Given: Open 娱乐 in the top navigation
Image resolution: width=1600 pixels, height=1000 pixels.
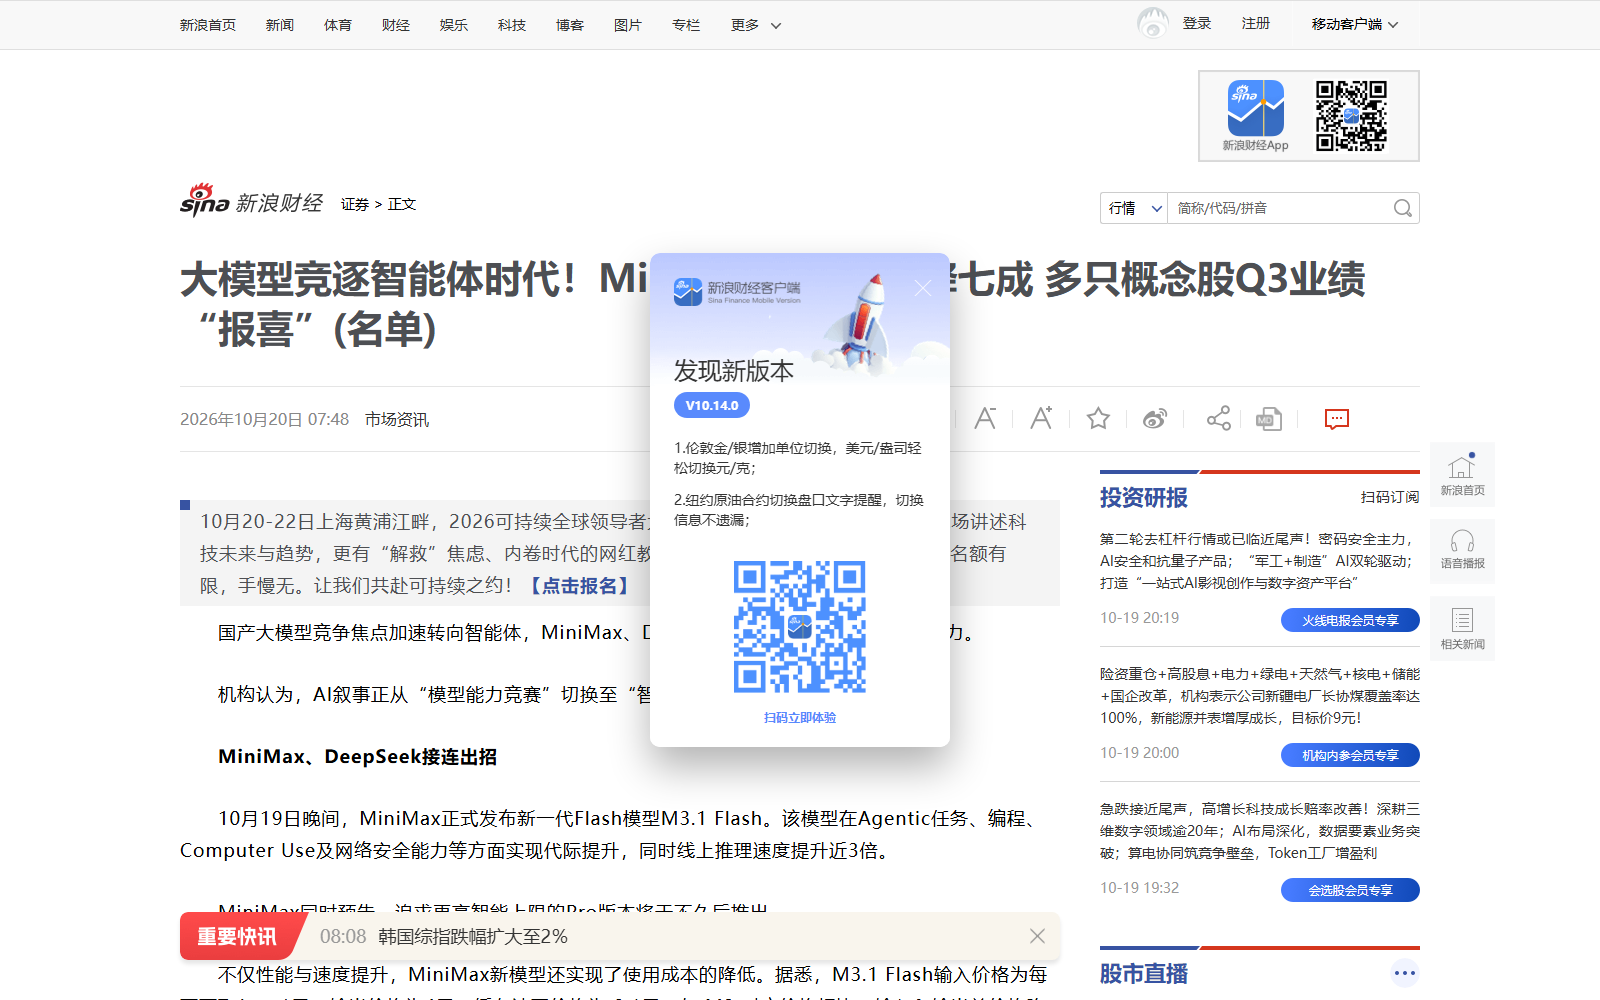Looking at the screenshot, I should (454, 25).
